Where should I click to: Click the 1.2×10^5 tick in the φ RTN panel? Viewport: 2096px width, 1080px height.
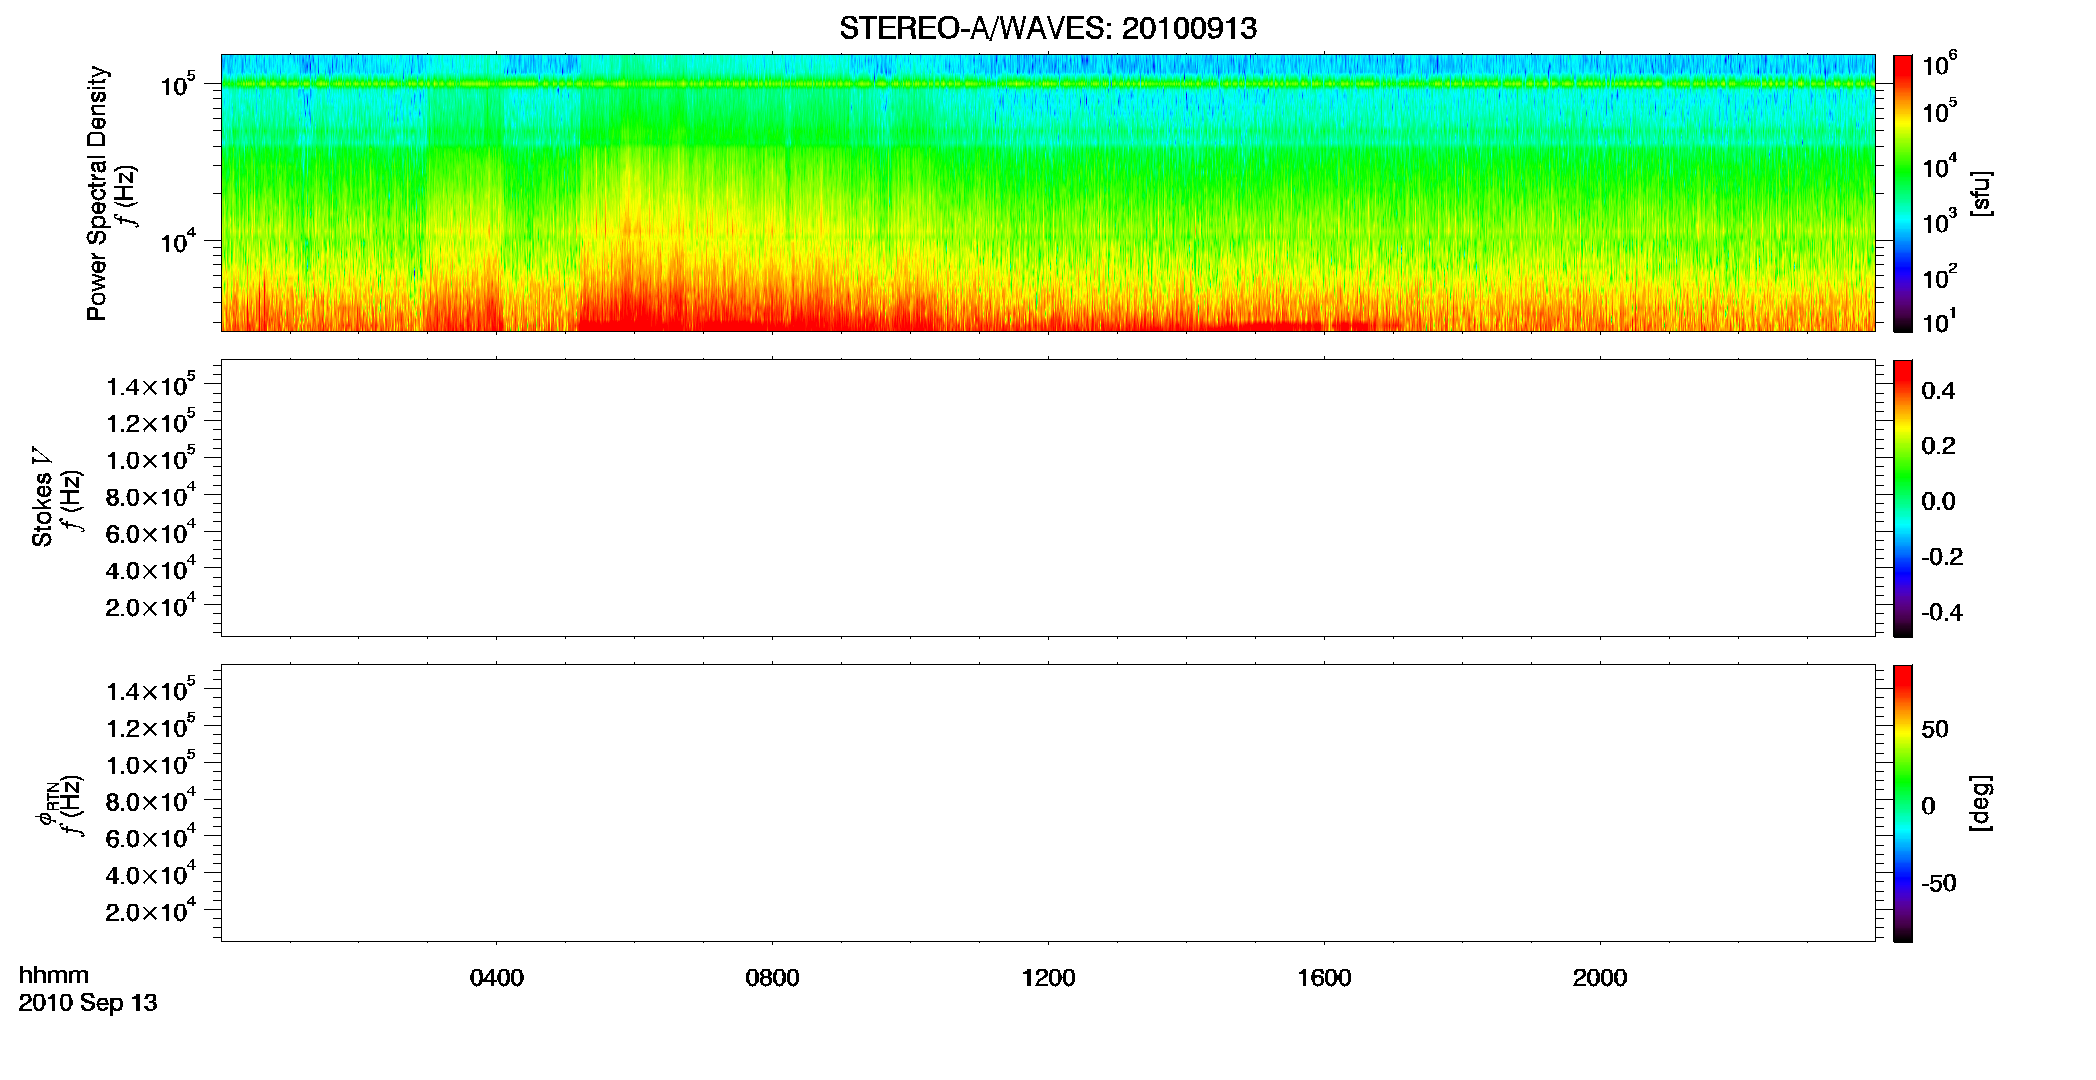click(151, 727)
